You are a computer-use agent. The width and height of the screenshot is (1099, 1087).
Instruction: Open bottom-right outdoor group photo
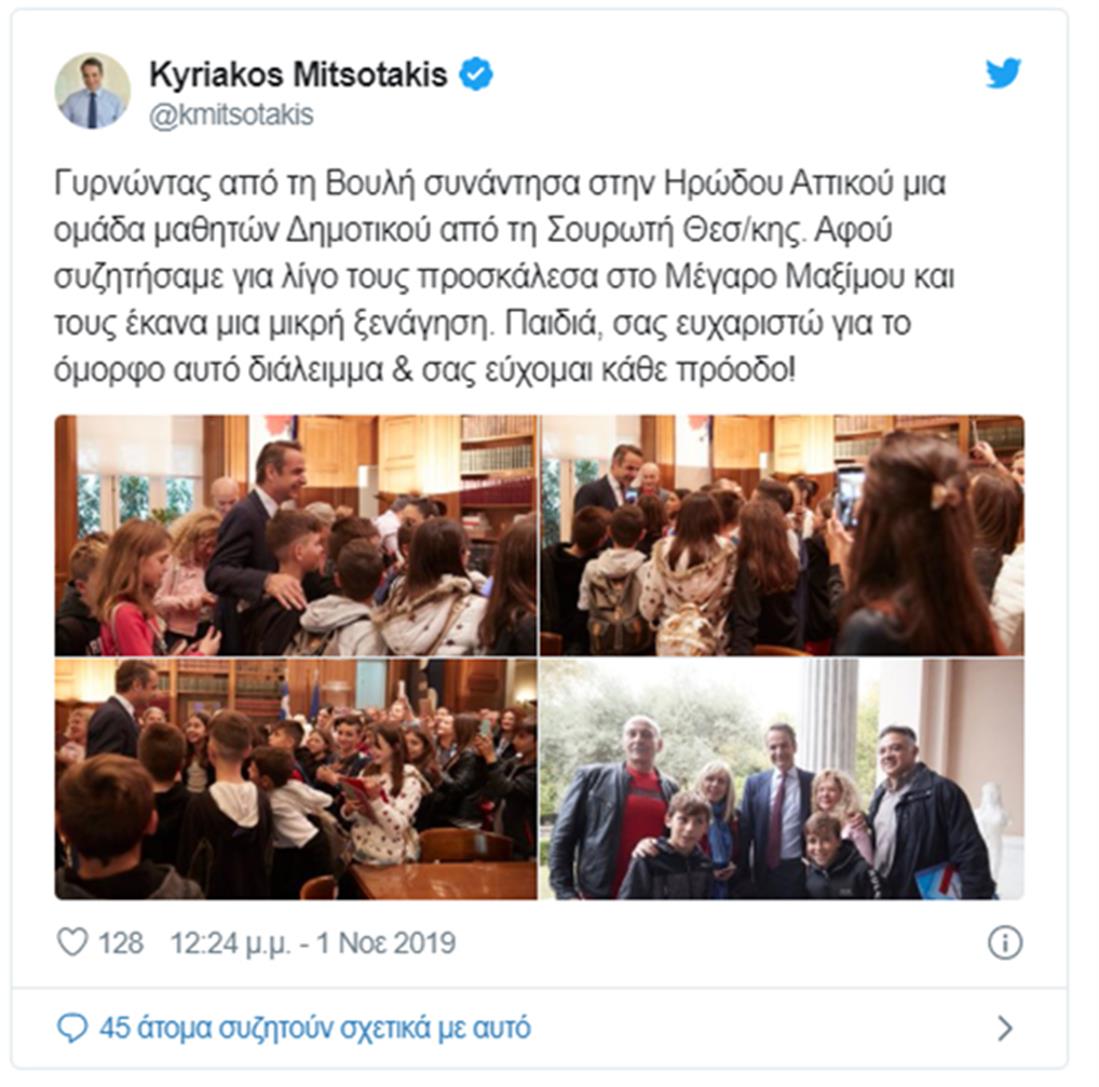tap(781, 779)
